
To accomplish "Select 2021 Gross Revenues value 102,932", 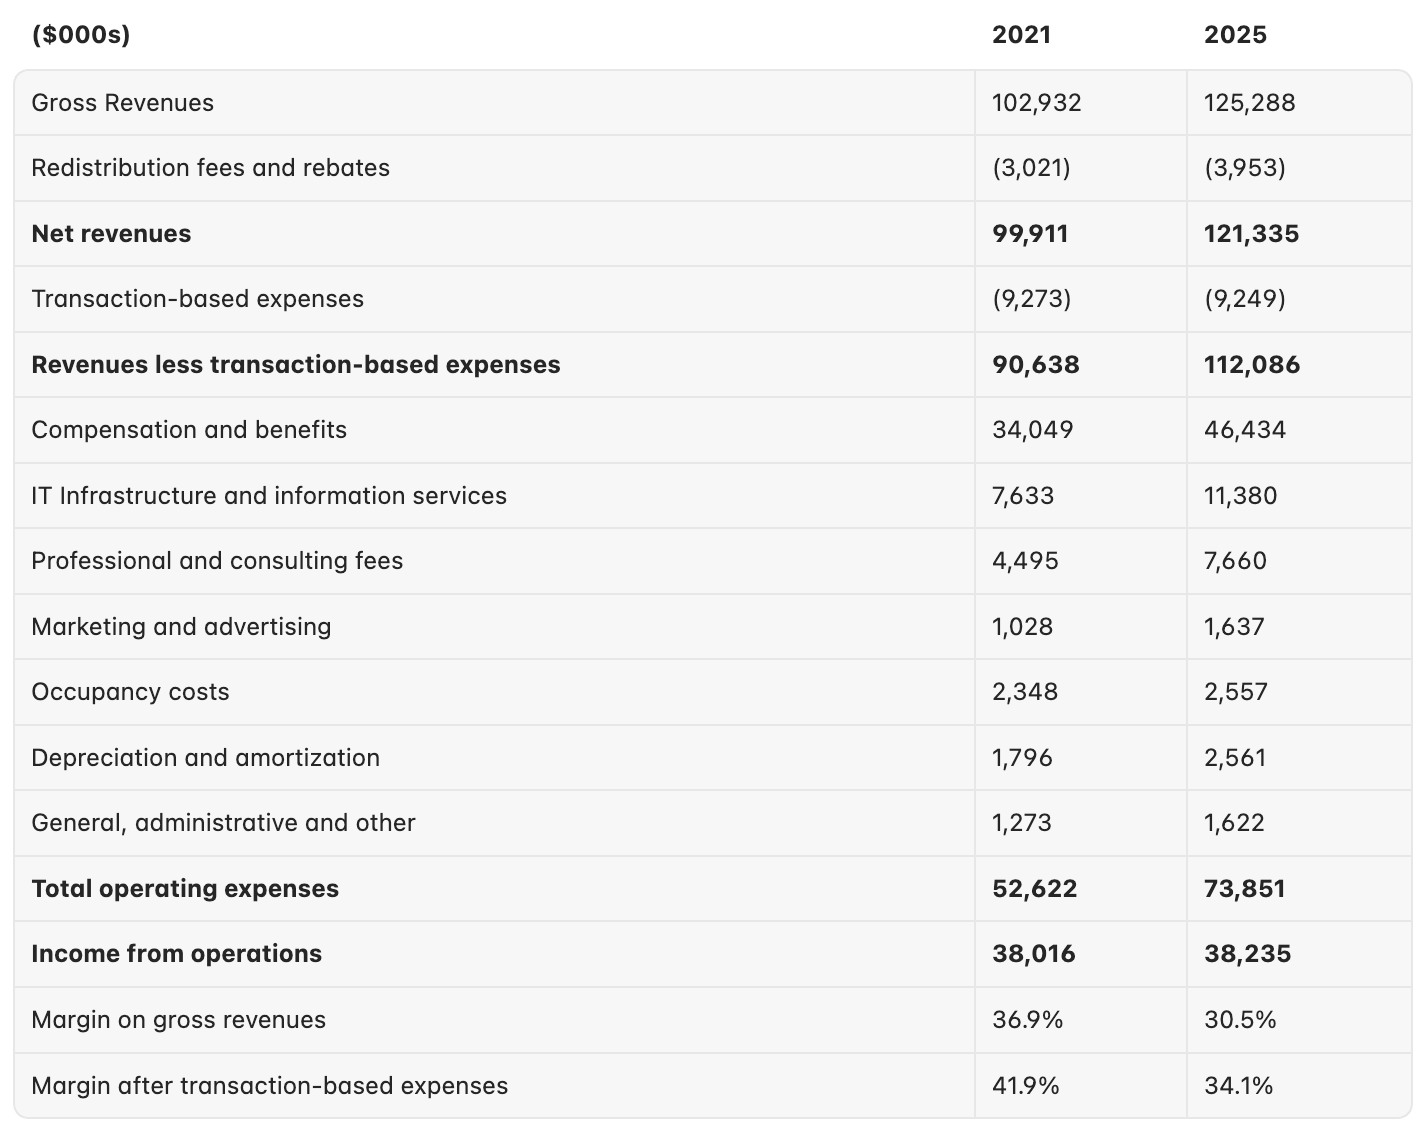I will (x=1036, y=103).
